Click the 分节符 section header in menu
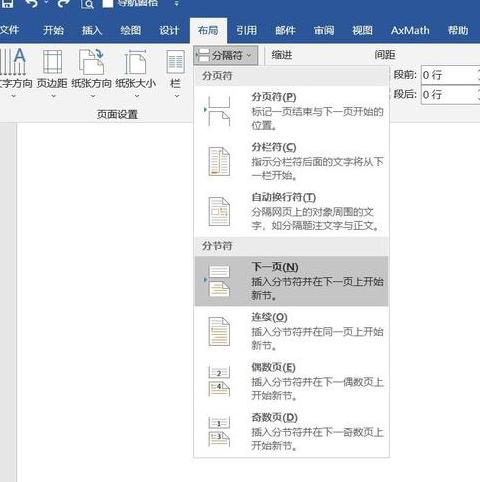 (217, 246)
